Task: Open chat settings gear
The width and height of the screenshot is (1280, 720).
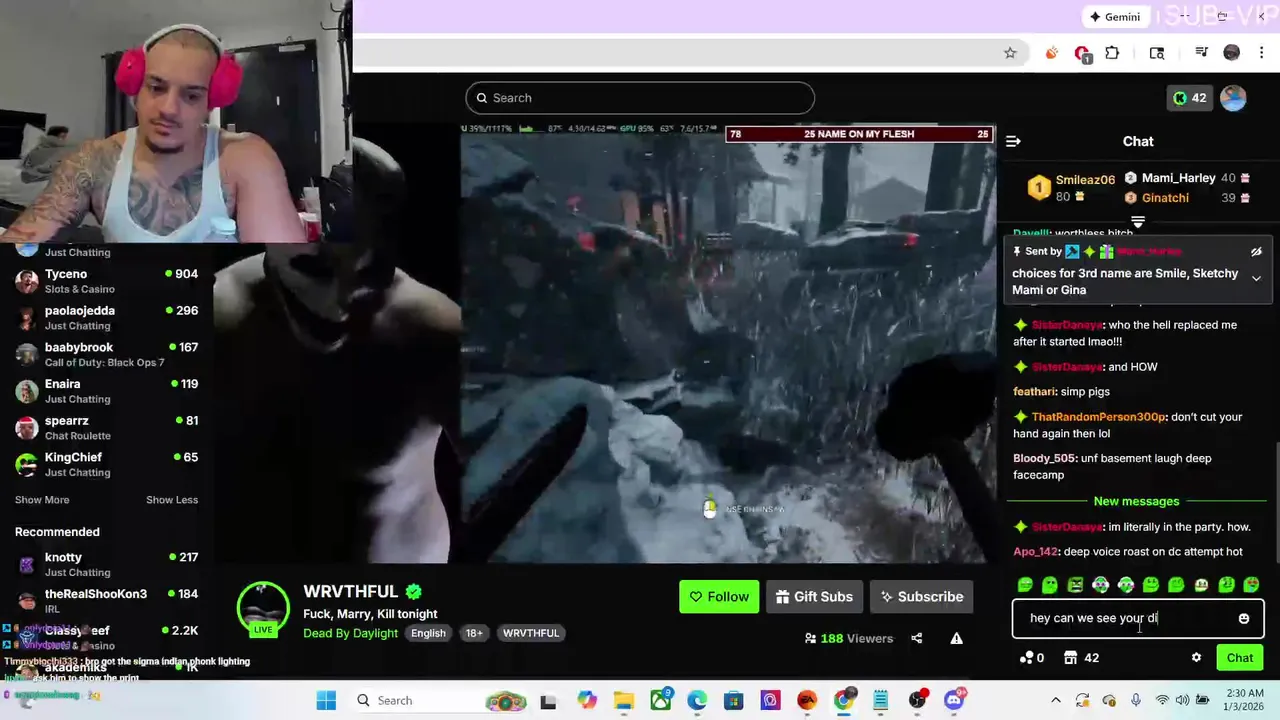Action: coord(1196,658)
